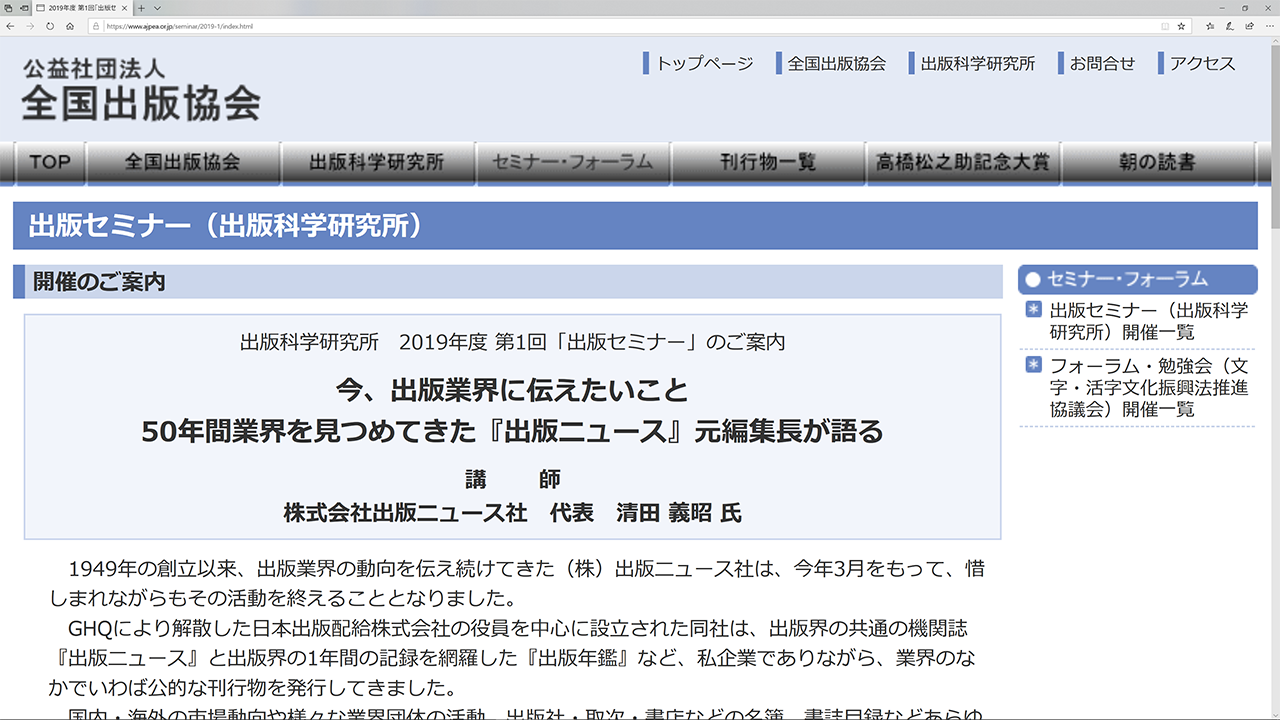Select 高橋松之助記念大賞 navigation menu item
Screen dimensions: 1280x720
(x=963, y=162)
